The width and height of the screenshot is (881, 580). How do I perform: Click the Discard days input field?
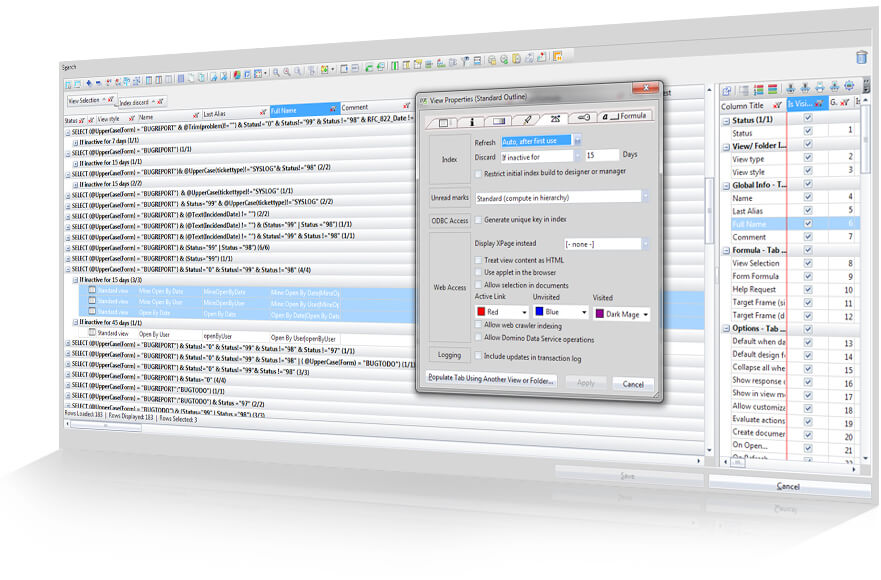click(602, 155)
